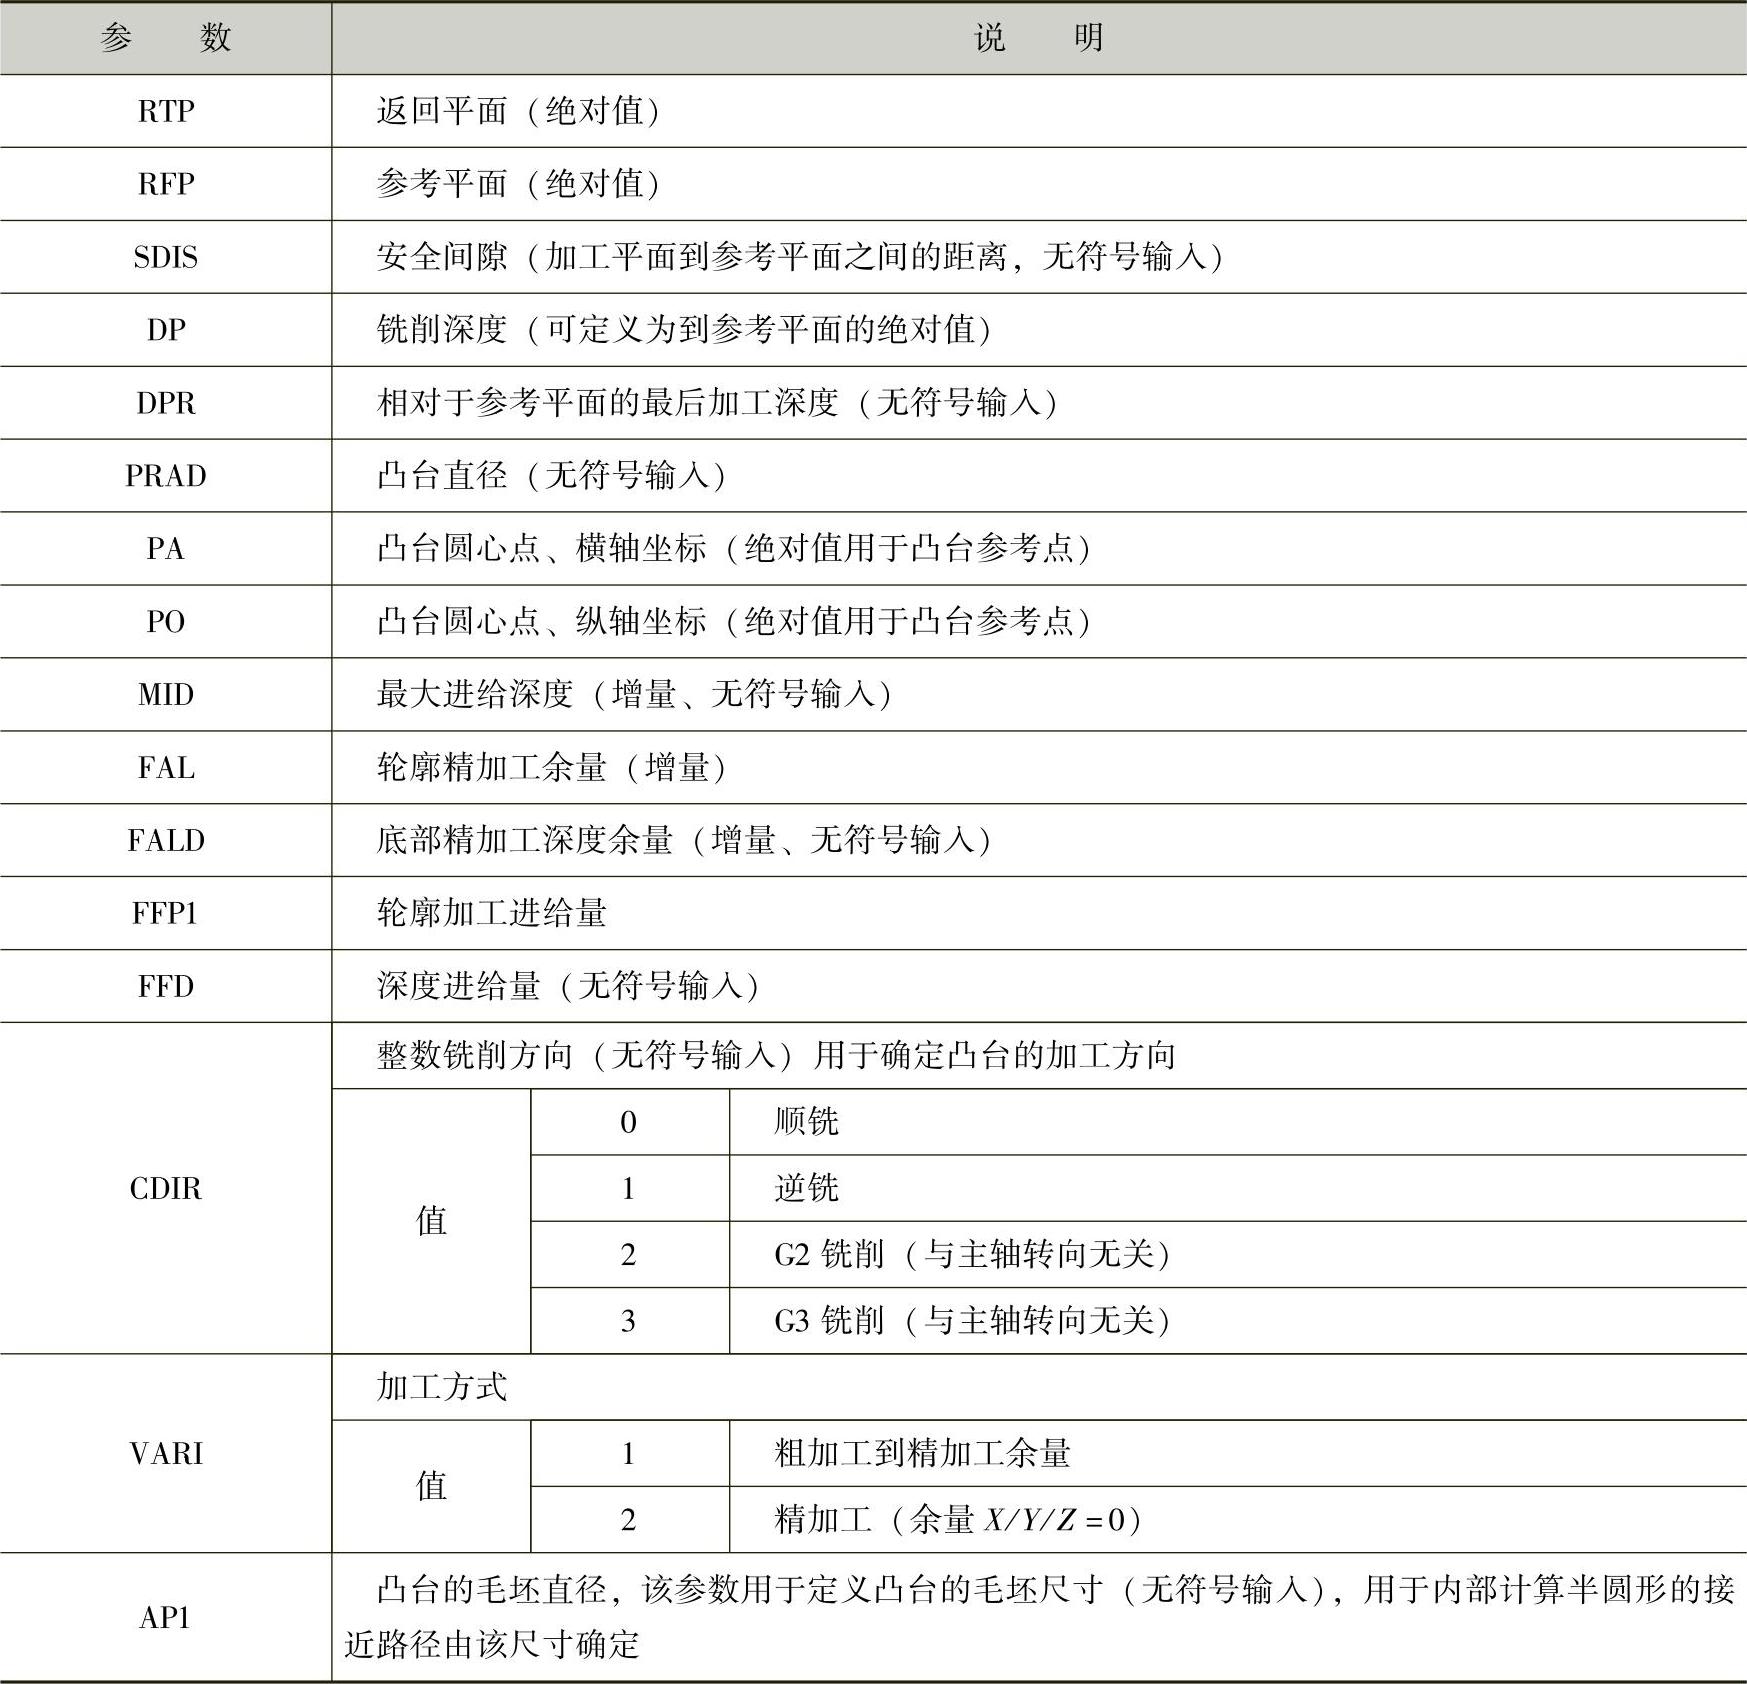
Task: Click the DPR parameter cell
Action: point(166,403)
